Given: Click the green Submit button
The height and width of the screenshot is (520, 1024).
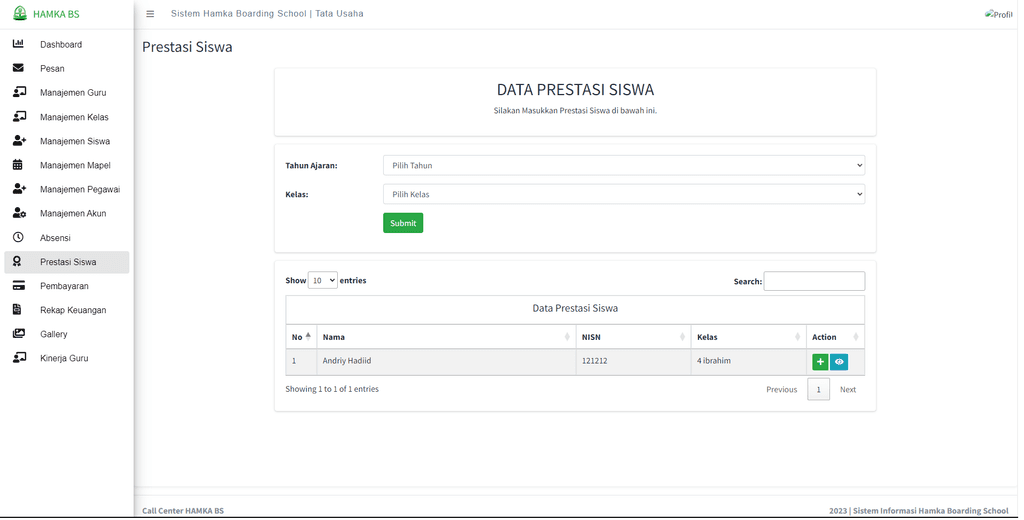Looking at the screenshot, I should 403,223.
